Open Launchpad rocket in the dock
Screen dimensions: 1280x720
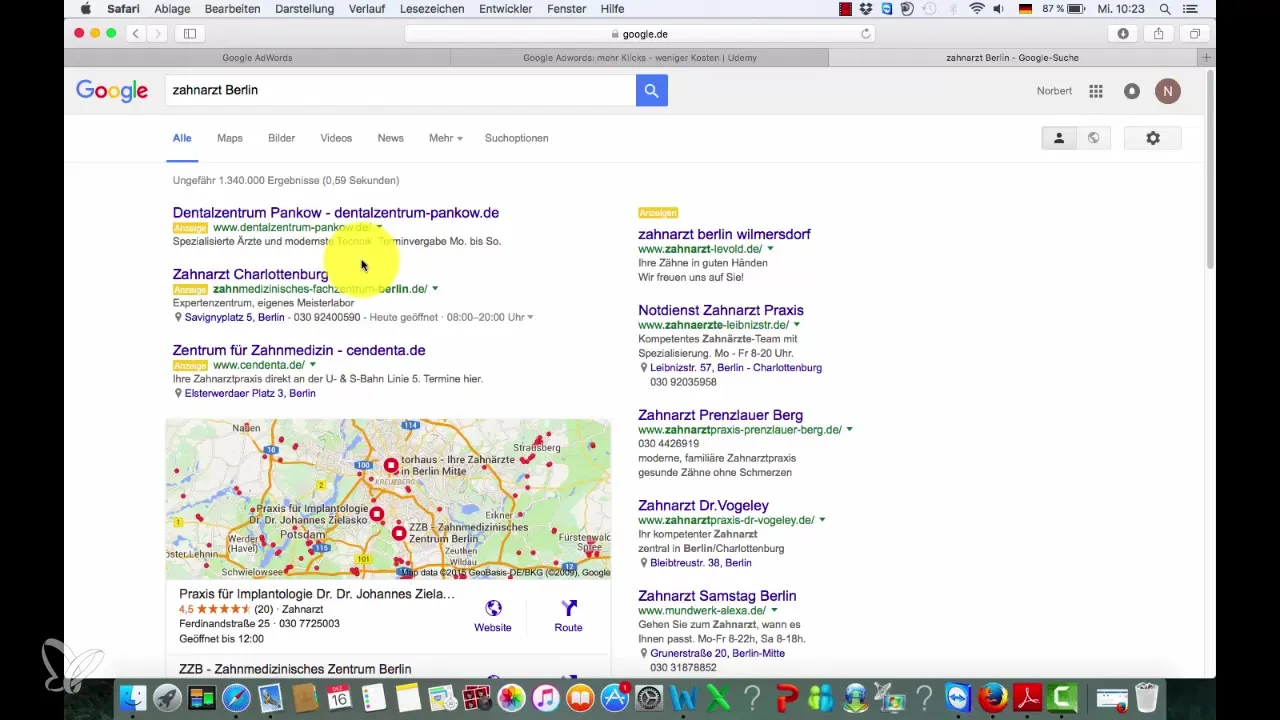click(168, 698)
